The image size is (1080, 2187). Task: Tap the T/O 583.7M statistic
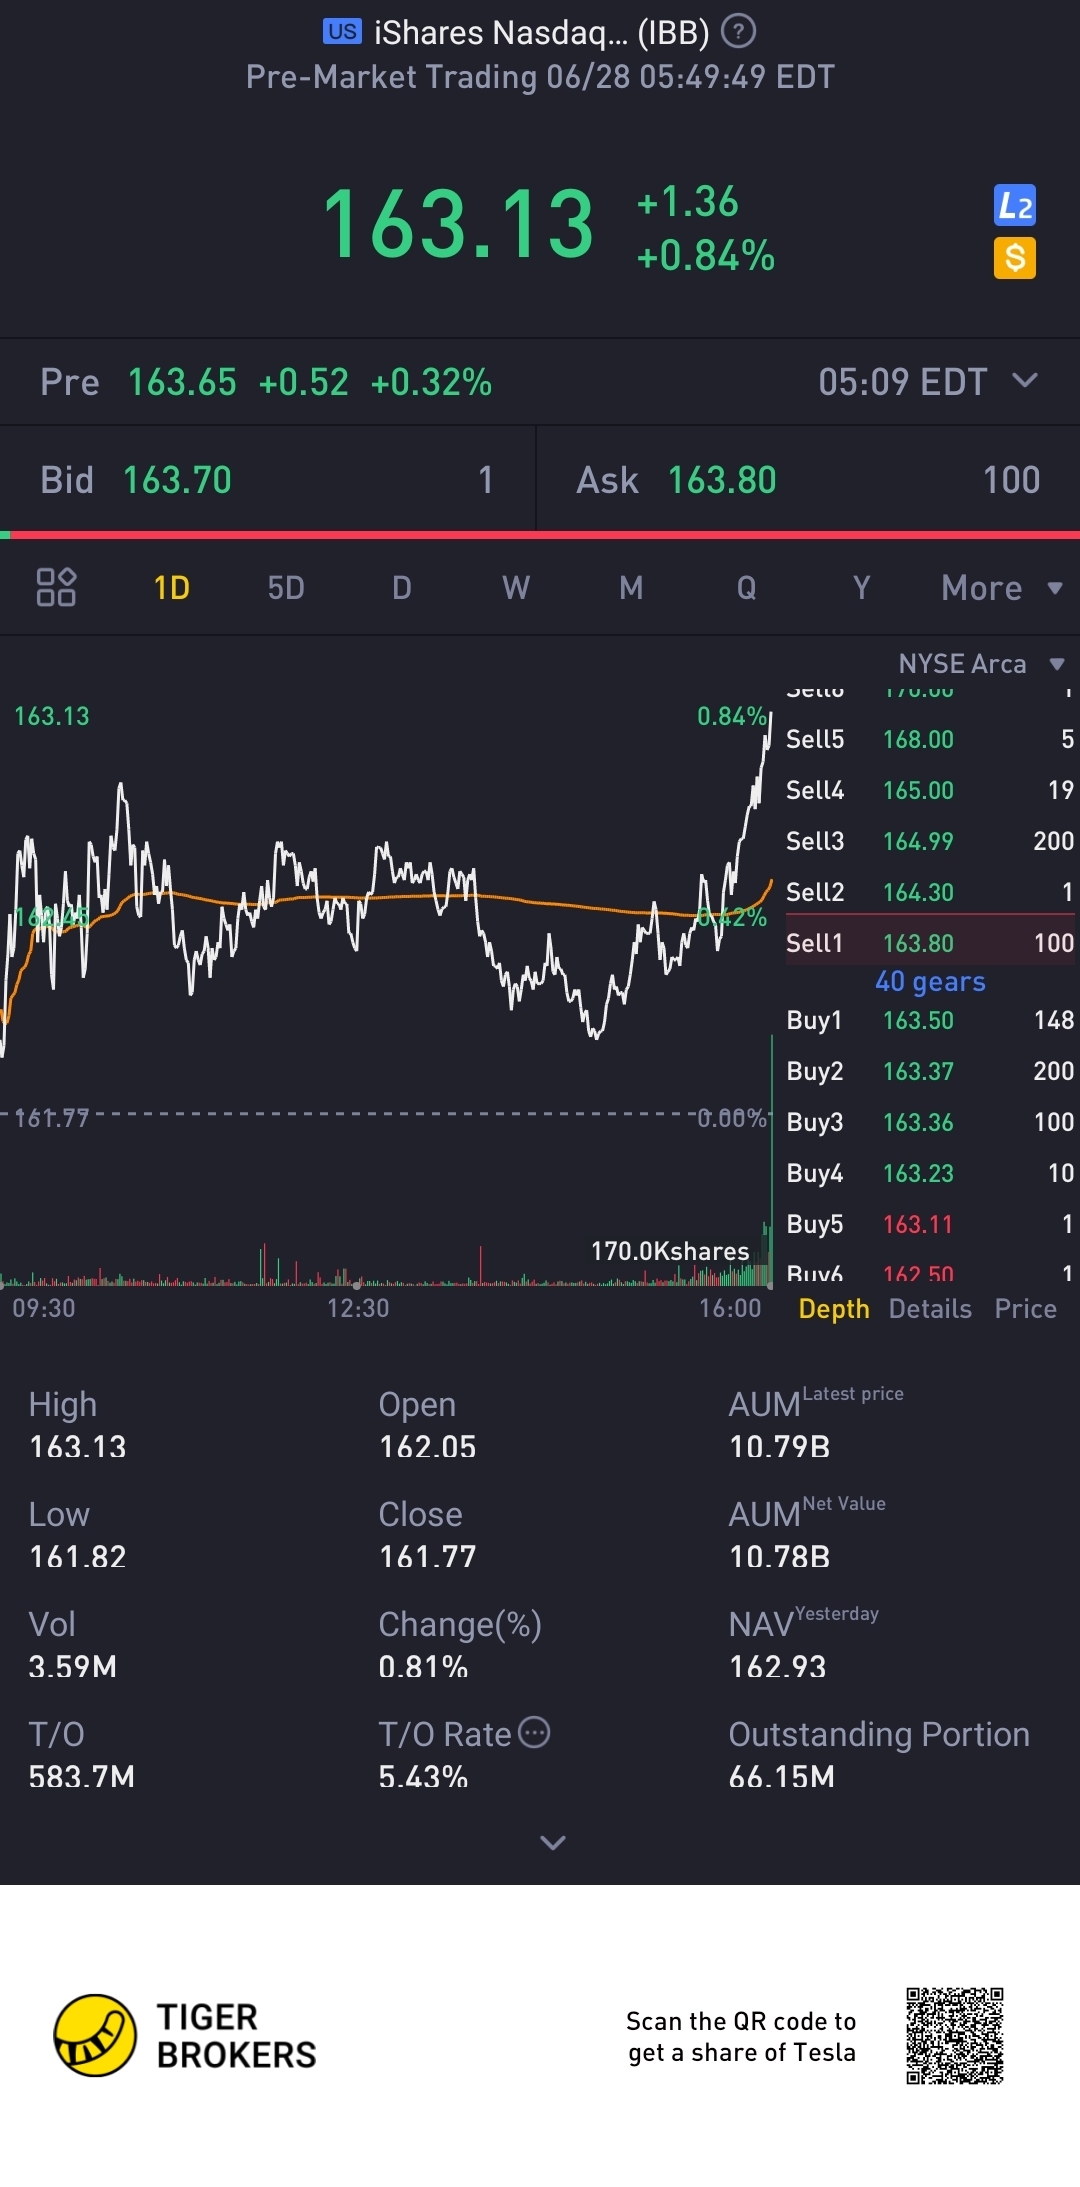click(82, 1755)
